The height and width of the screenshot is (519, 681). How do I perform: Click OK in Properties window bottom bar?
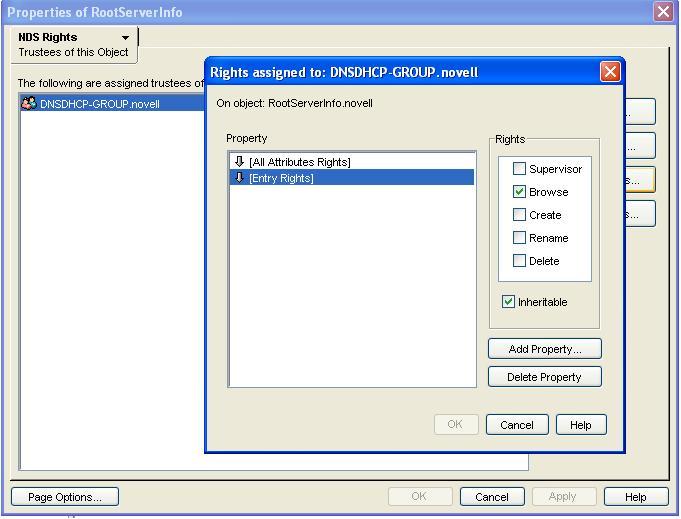click(420, 496)
